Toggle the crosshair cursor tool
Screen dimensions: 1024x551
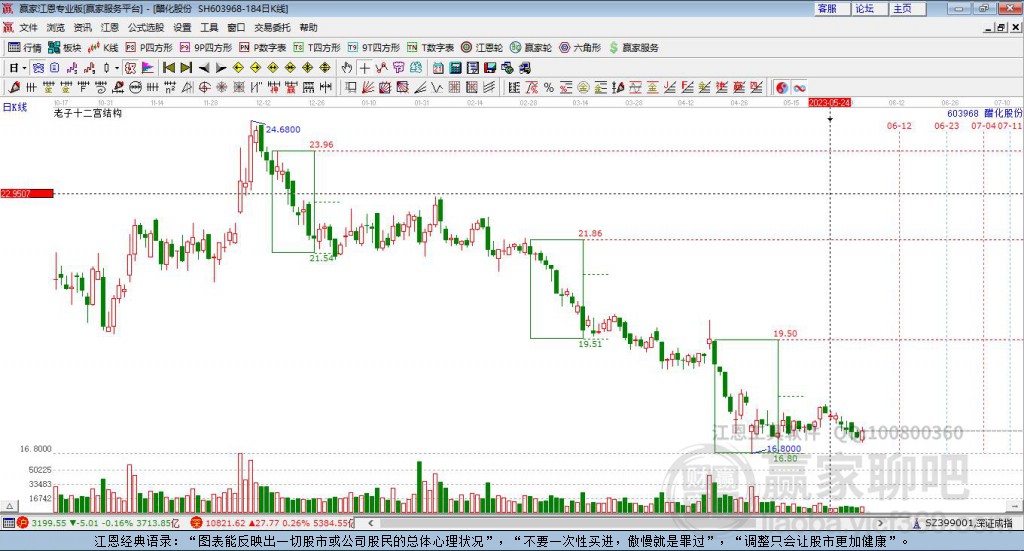click(x=364, y=68)
